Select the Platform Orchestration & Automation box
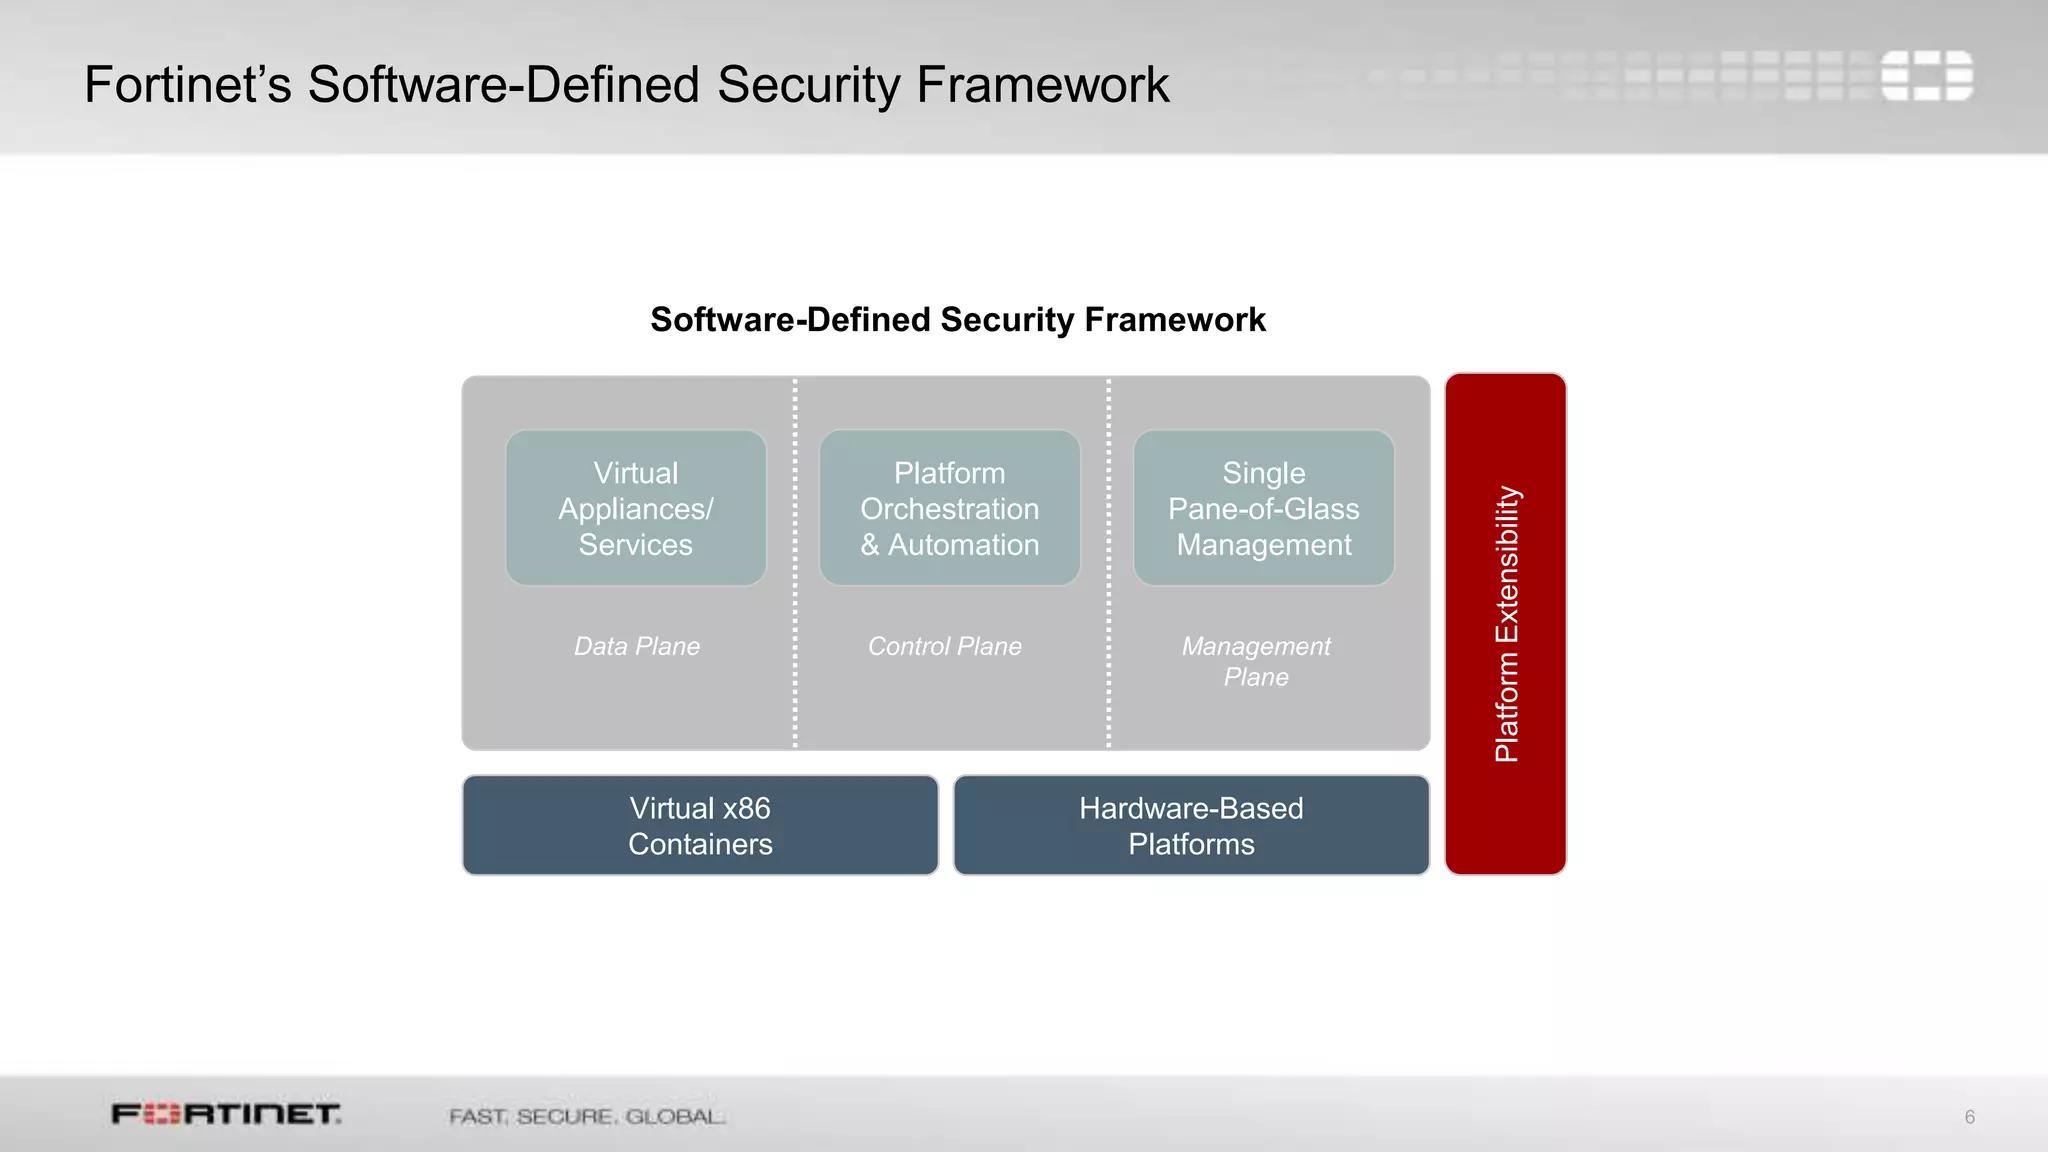This screenshot has height=1152, width=2048. click(949, 508)
